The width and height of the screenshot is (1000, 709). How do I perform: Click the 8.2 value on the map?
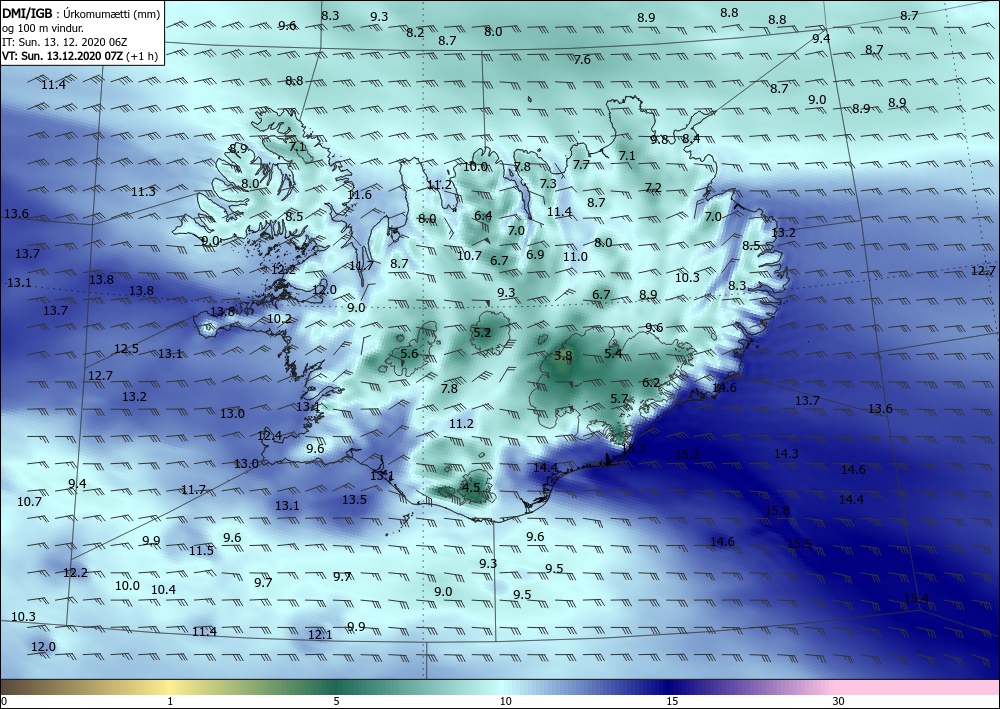pyautogui.click(x=415, y=33)
